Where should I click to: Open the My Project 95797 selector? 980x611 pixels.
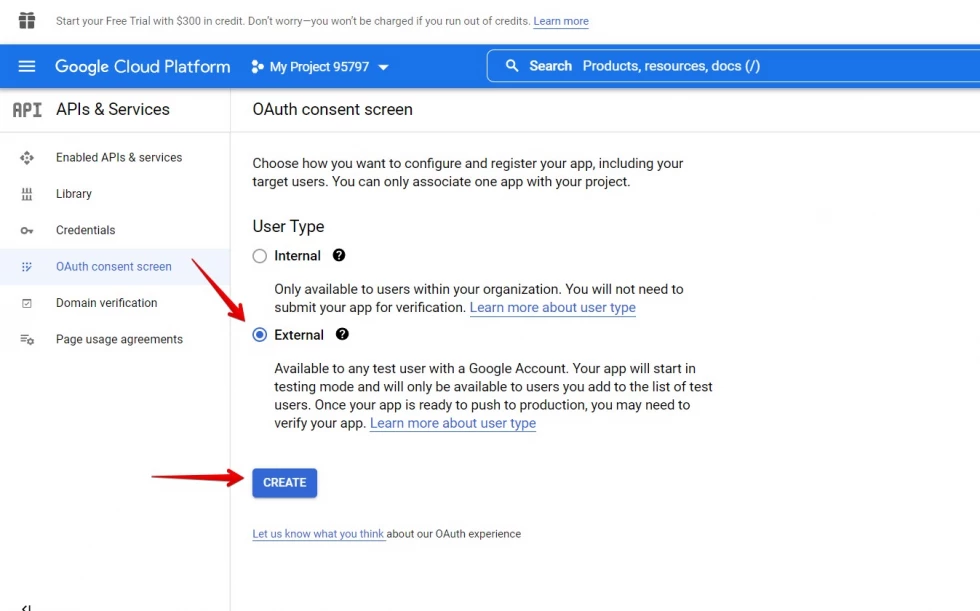click(320, 67)
